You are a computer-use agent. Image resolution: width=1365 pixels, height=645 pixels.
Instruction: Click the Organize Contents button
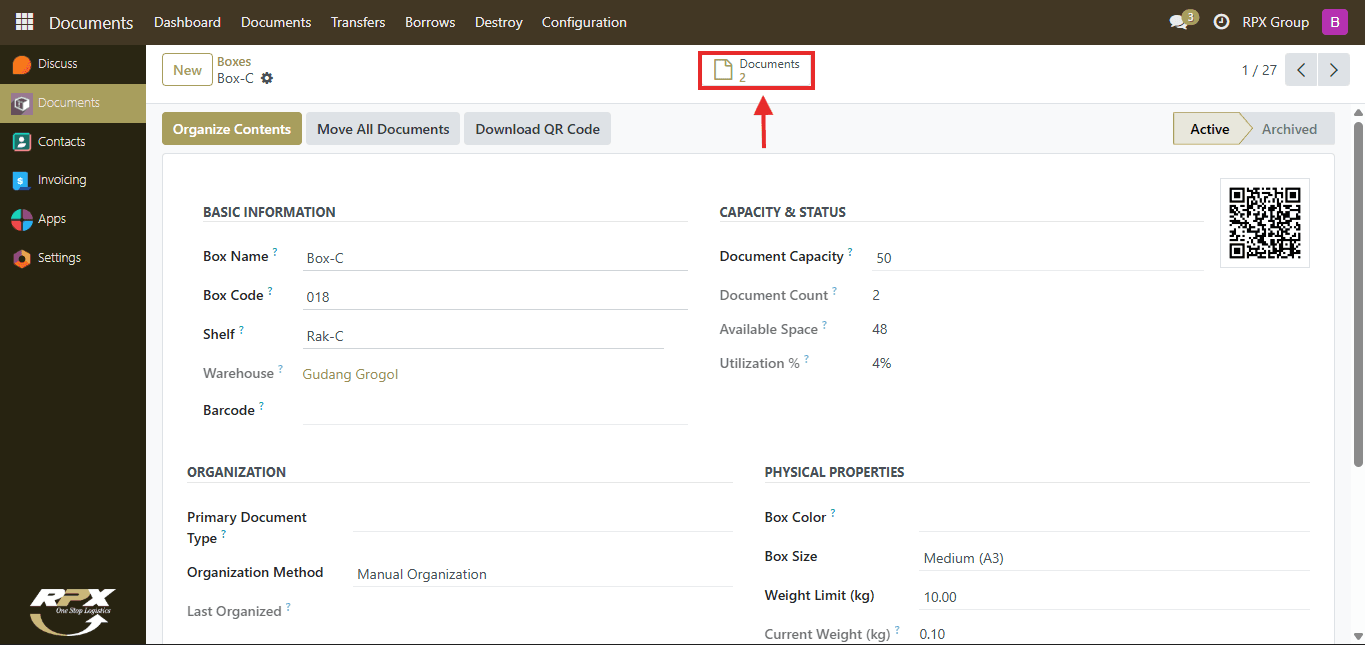tap(232, 129)
